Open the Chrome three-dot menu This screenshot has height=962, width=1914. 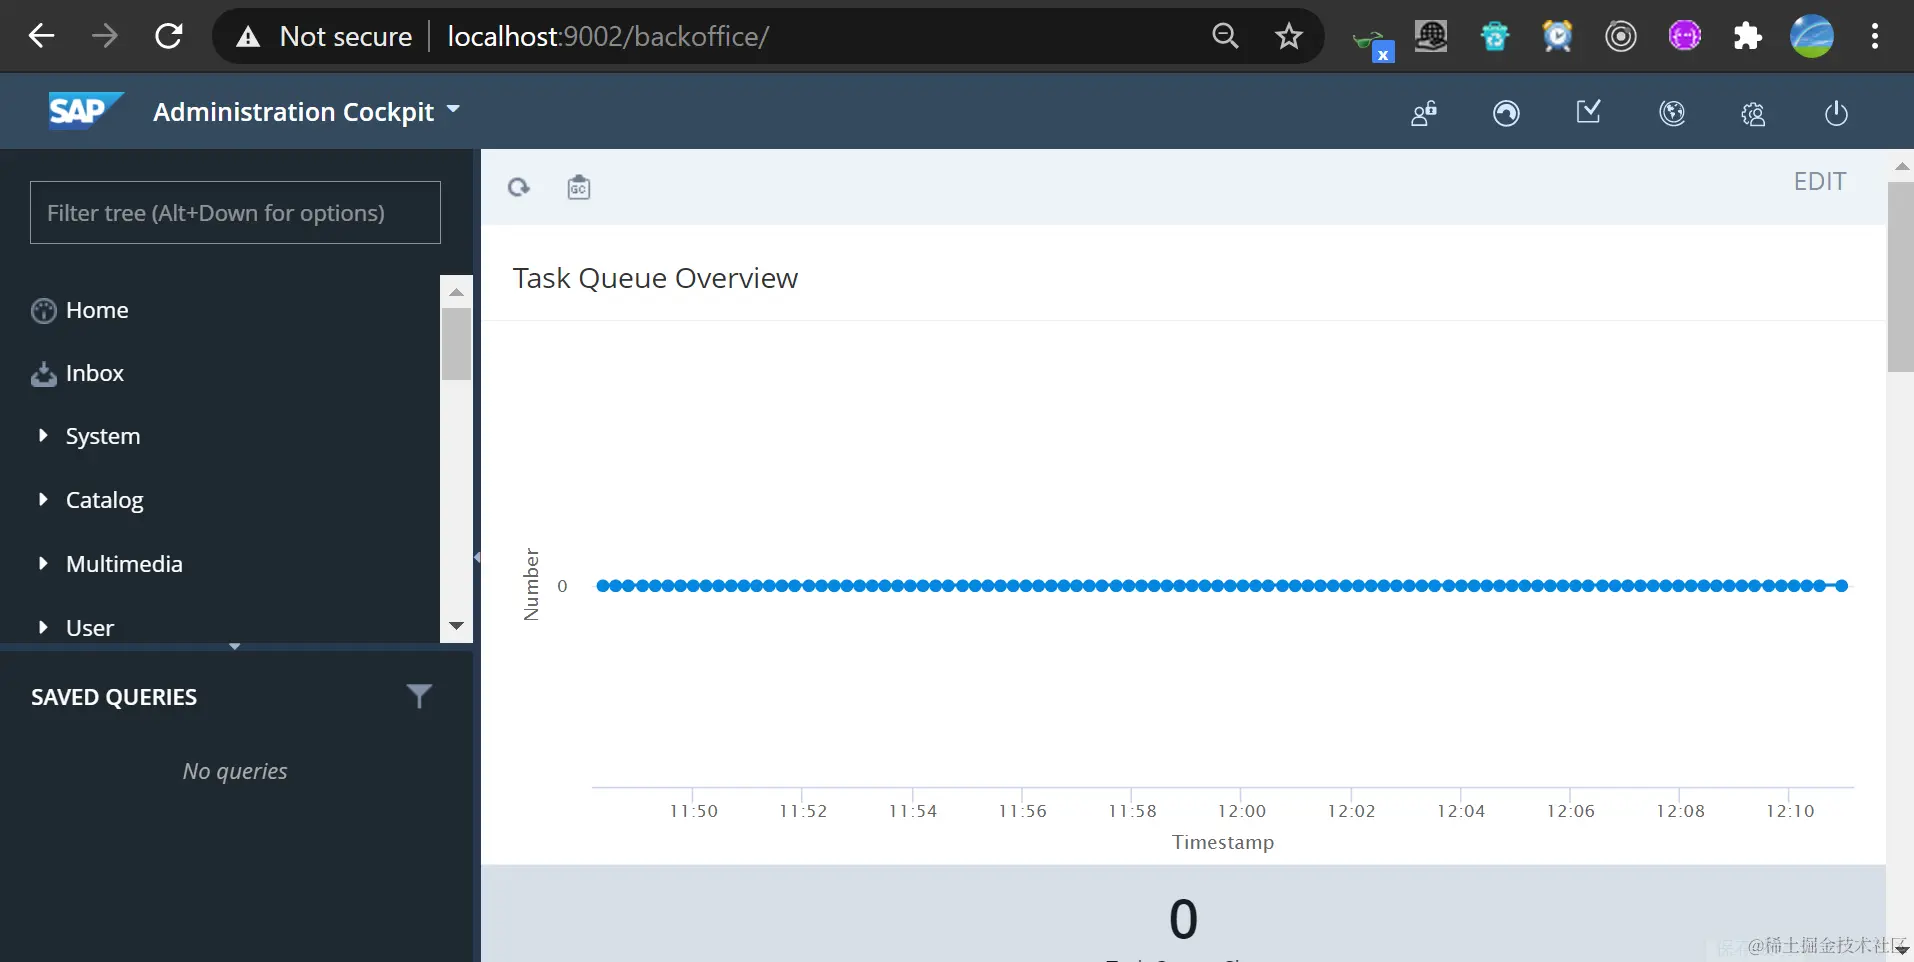(1875, 37)
